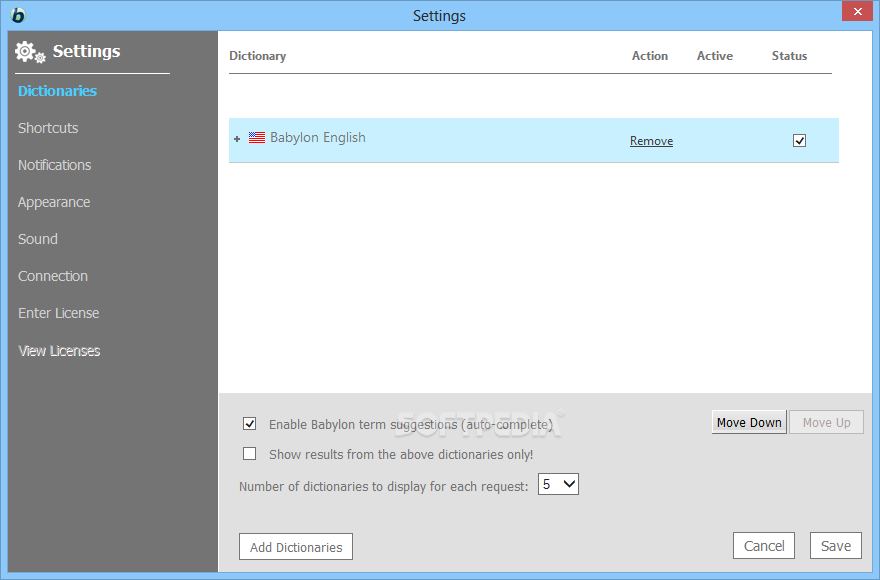
Task: Click the US flag icon beside Babylon English
Action: coord(256,138)
